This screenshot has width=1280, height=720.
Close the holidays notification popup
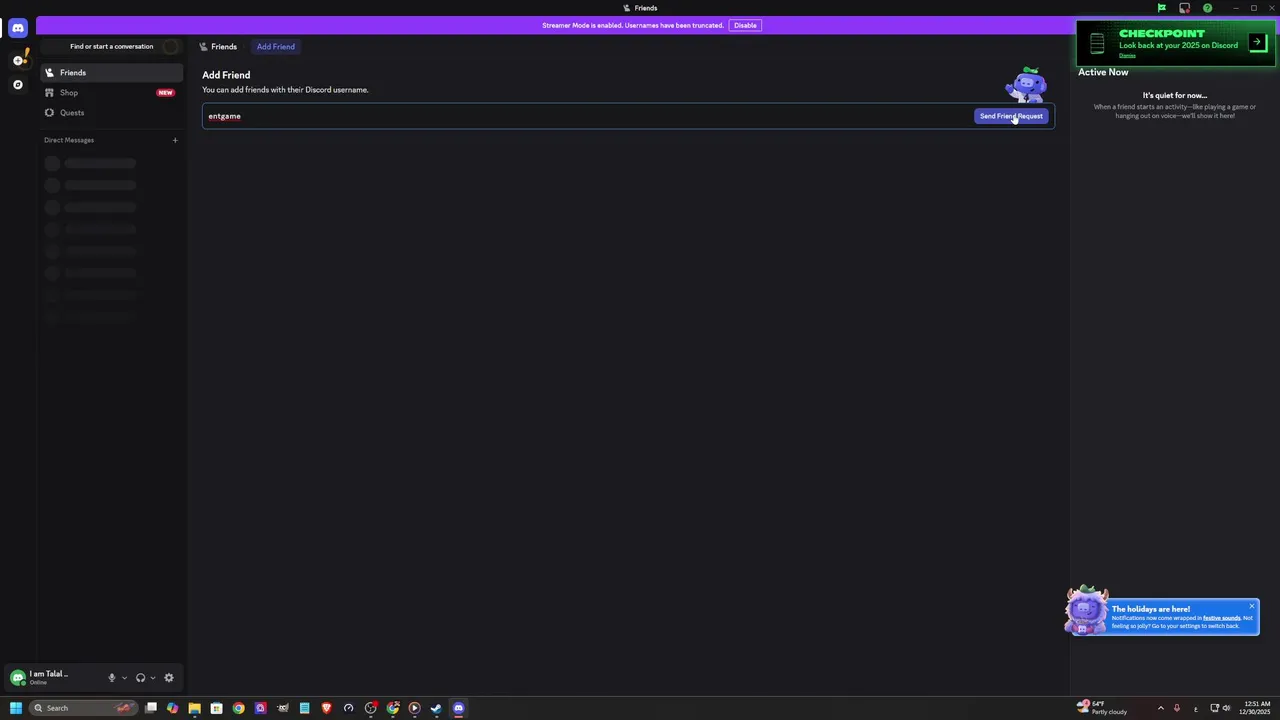(1251, 606)
